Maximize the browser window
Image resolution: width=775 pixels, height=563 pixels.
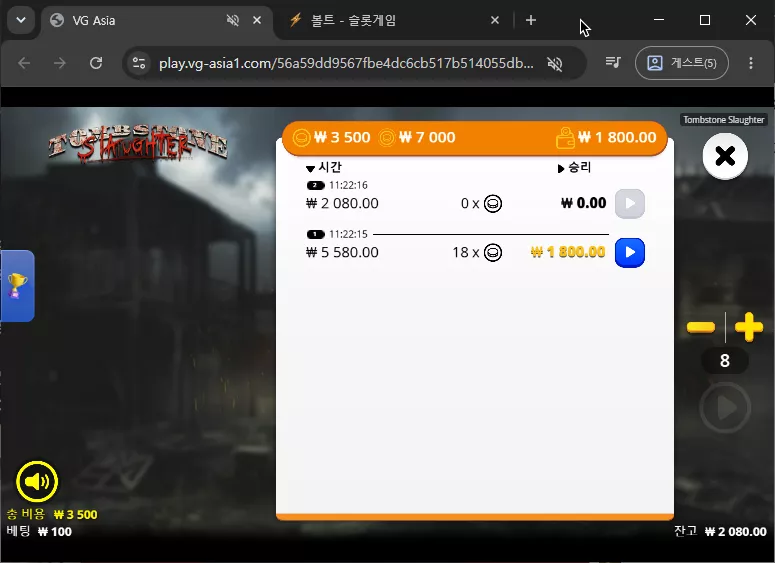705,20
